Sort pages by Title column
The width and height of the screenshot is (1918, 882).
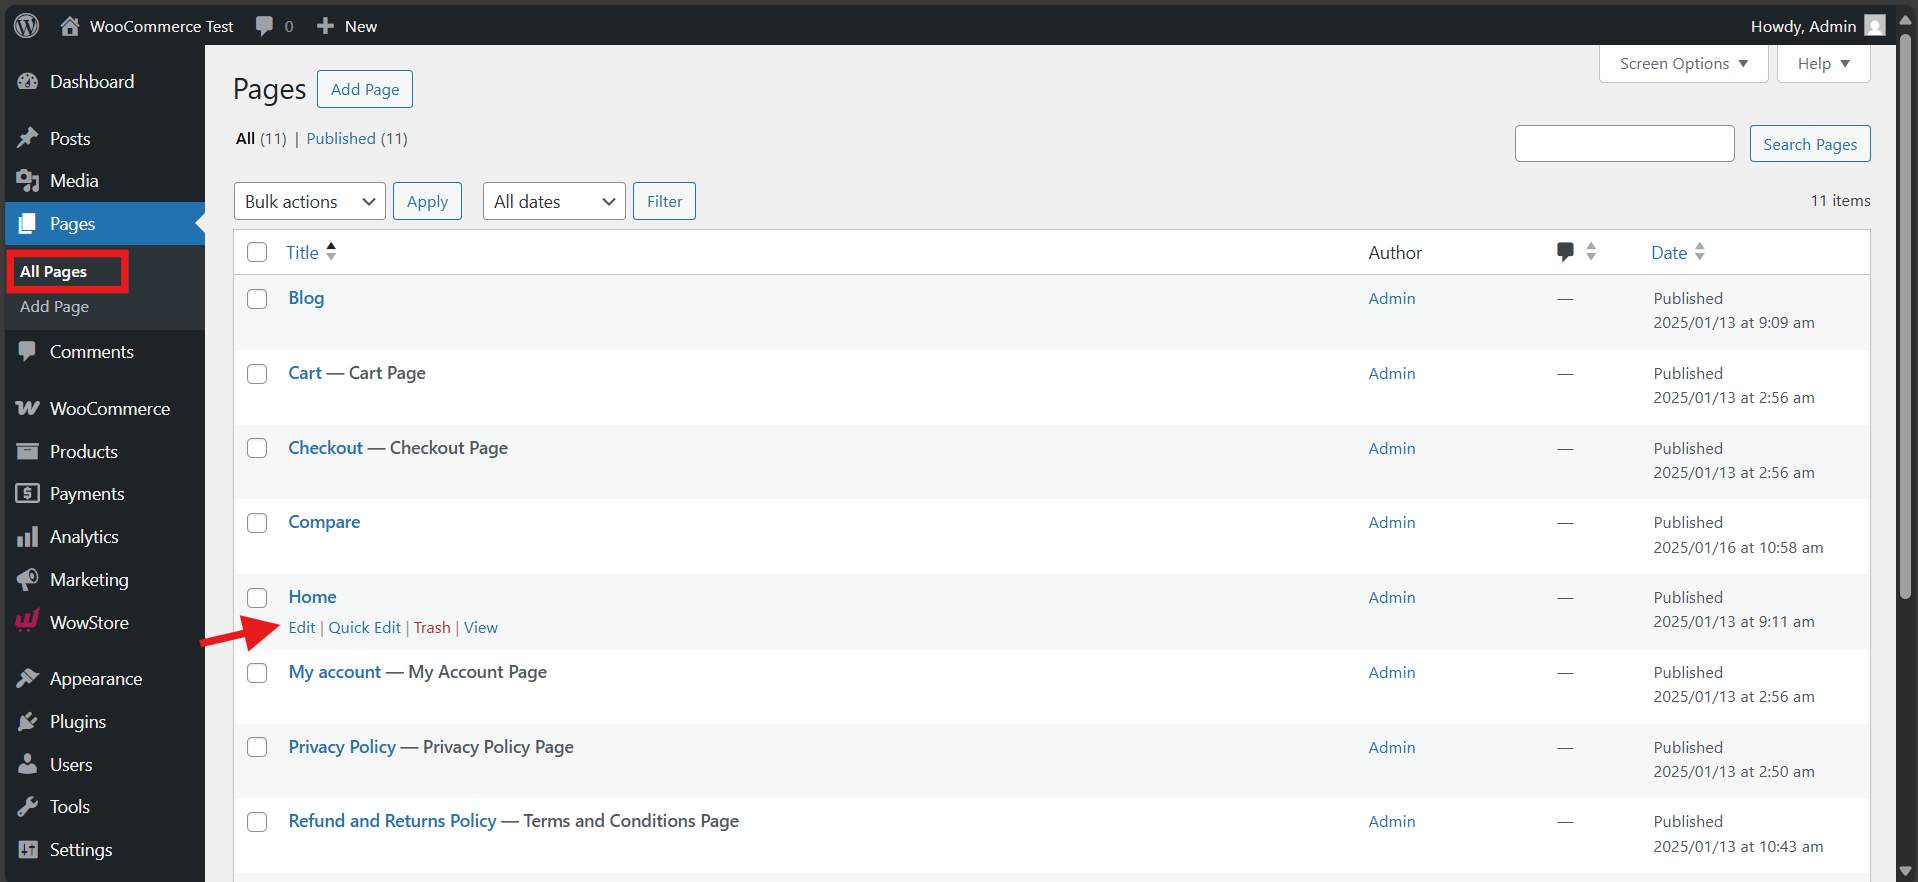pyautogui.click(x=311, y=252)
